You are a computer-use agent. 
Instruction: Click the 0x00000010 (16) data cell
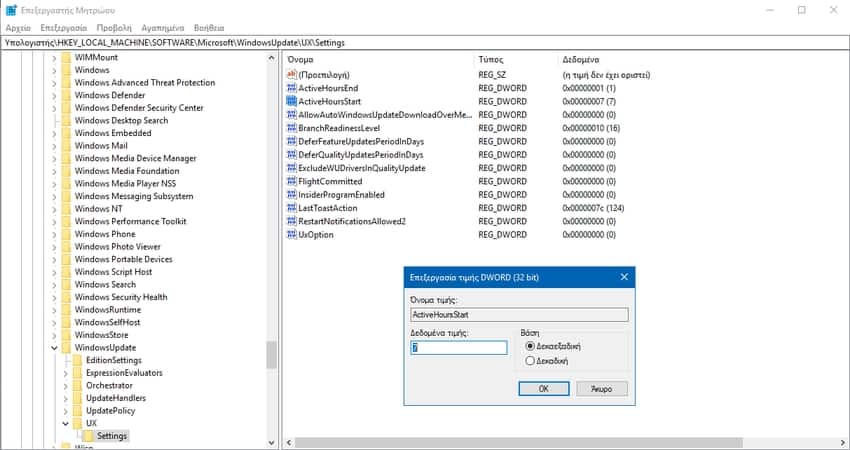point(591,128)
